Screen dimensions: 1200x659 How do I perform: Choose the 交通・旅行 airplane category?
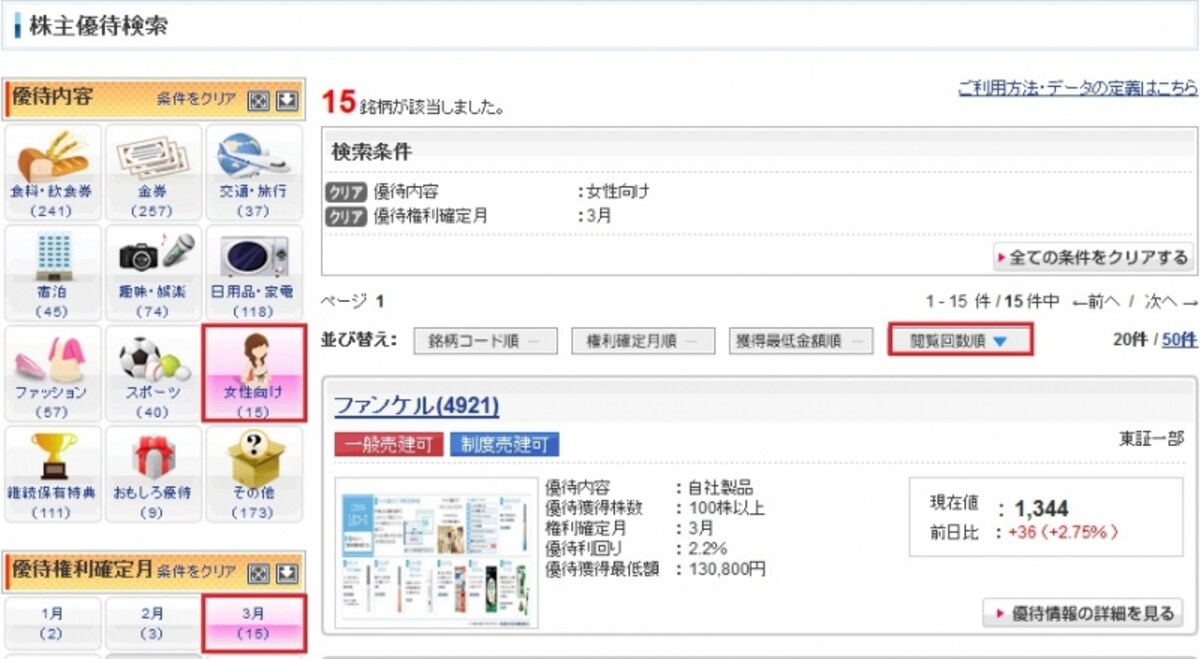point(253,173)
